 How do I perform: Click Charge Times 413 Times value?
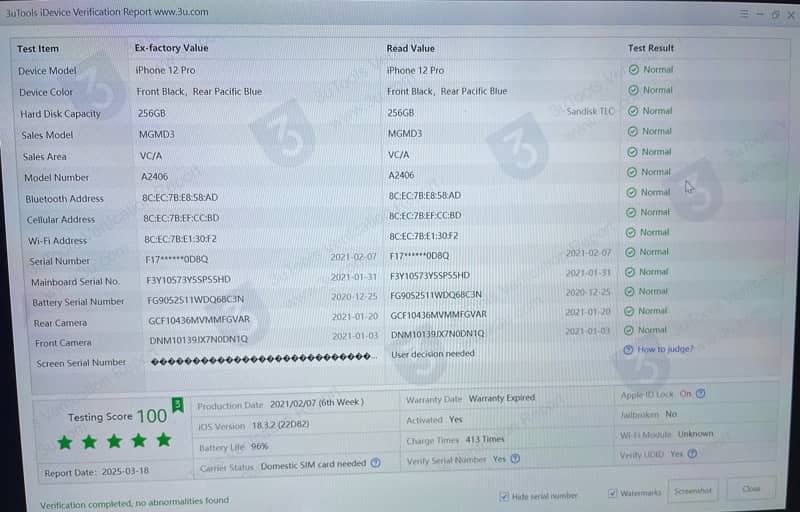pyautogui.click(x=485, y=439)
